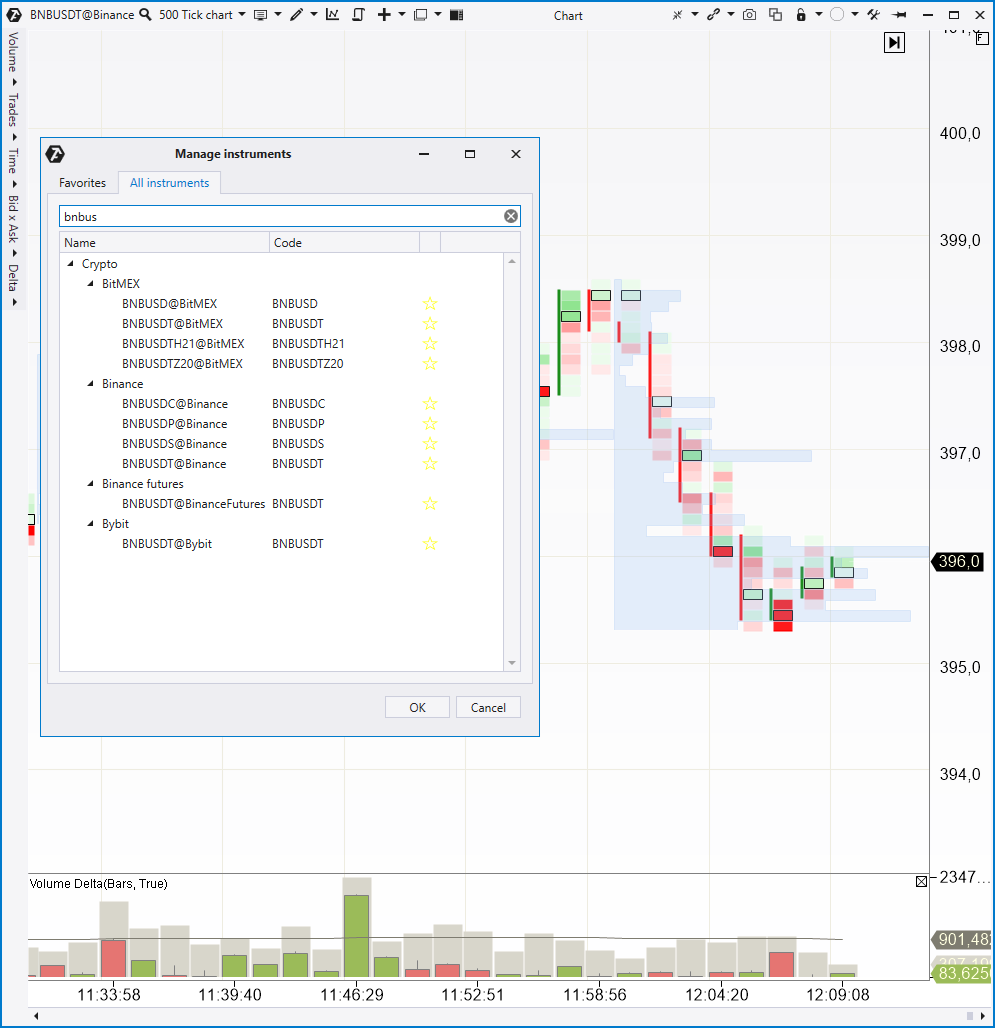
Task: Collapse the BitMEX group
Action: (90, 284)
